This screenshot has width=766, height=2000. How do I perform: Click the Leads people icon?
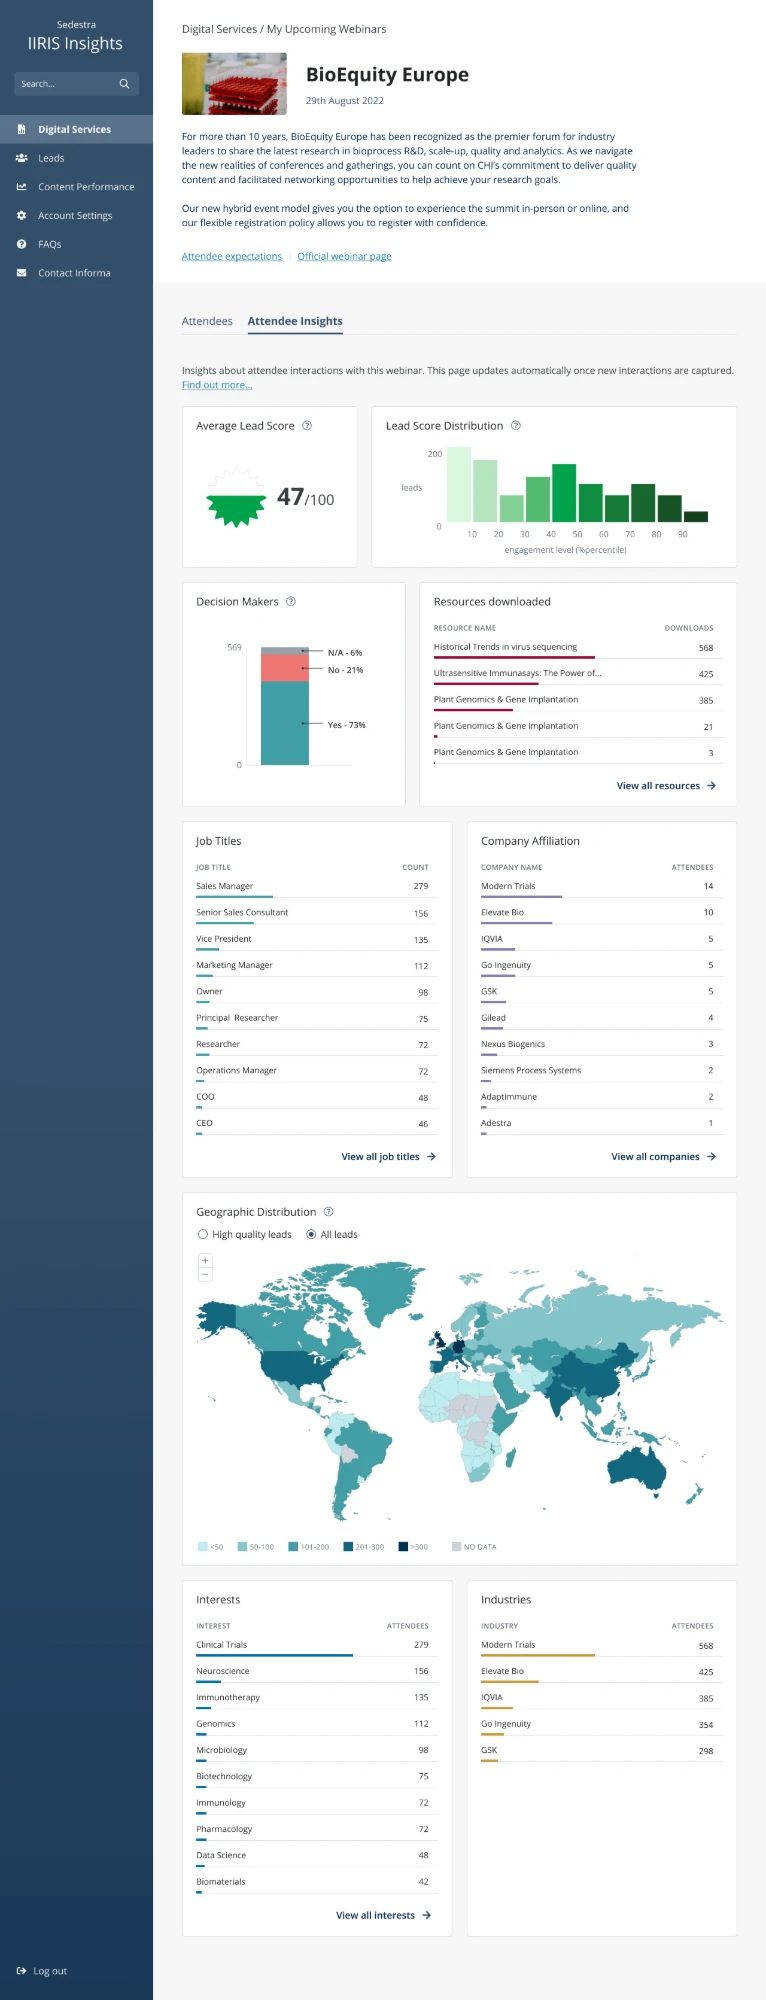click(21, 158)
